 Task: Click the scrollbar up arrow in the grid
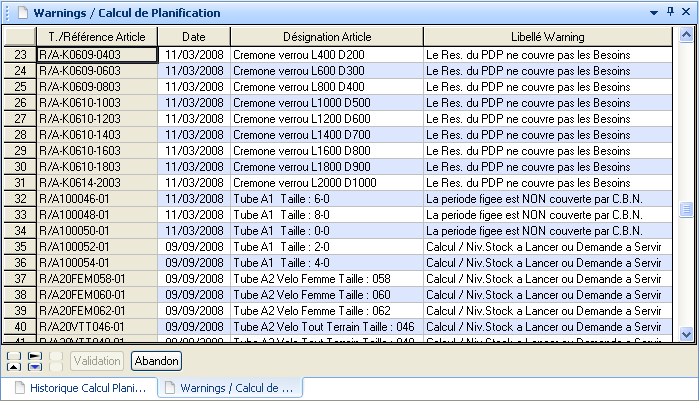686,35
